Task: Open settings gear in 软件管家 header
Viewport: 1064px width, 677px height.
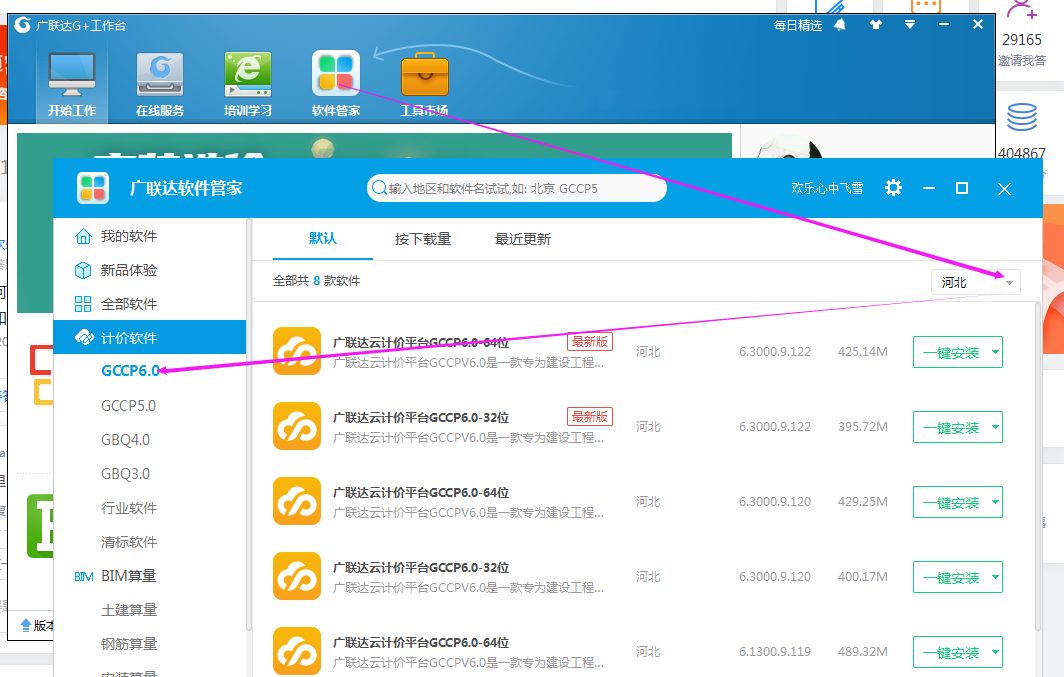Action: (893, 188)
